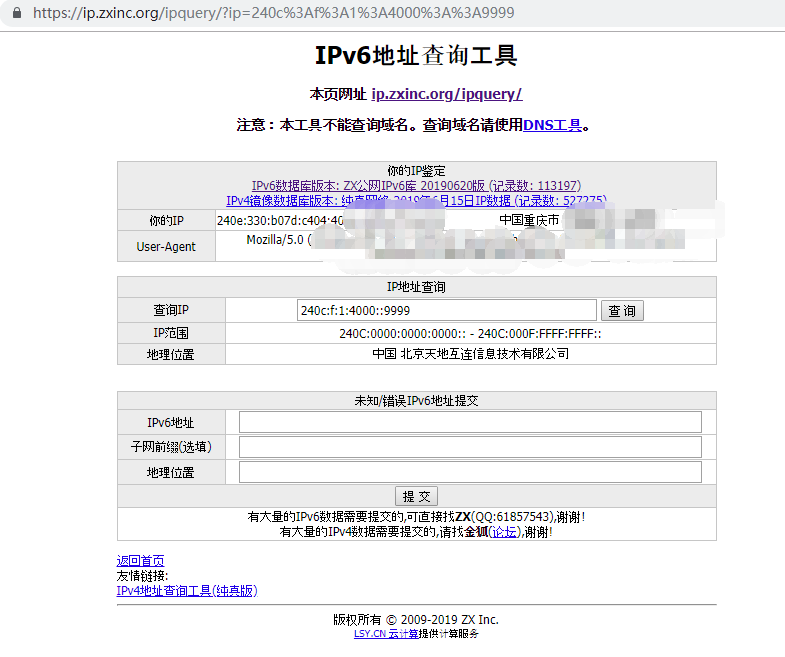Click the 查询 button

pyautogui.click(x=622, y=311)
